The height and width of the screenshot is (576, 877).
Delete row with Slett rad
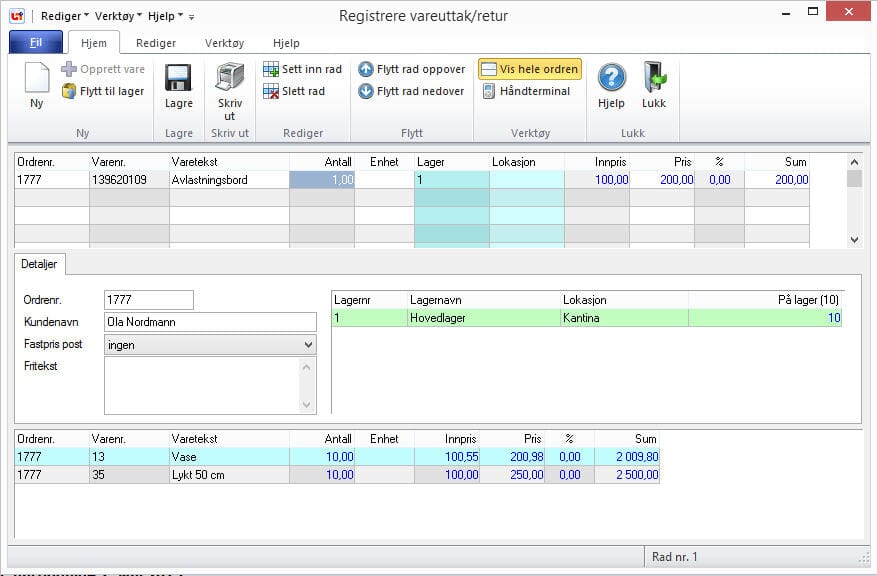pos(271,91)
